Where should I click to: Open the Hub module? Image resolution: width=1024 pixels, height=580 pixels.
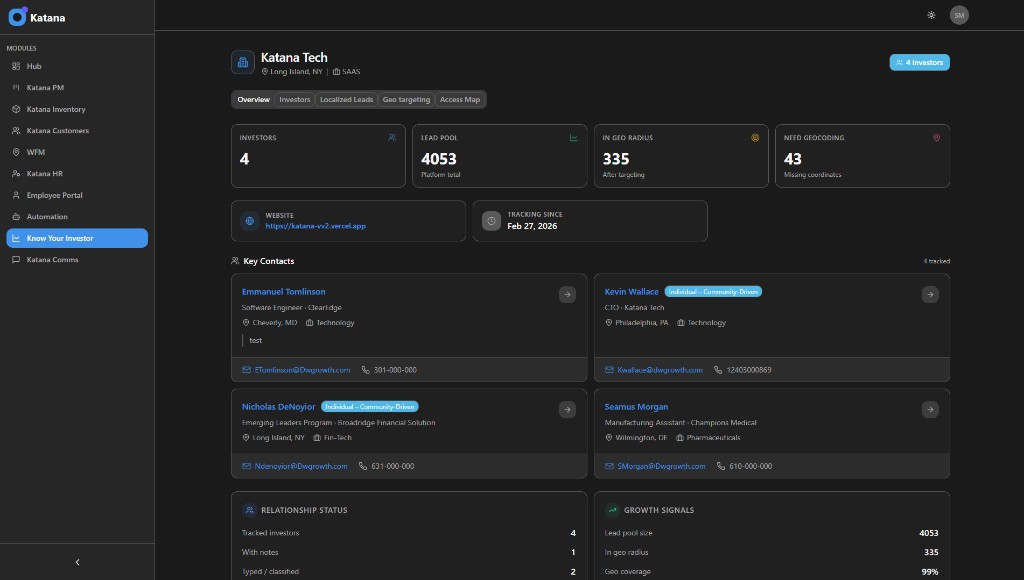point(77,66)
